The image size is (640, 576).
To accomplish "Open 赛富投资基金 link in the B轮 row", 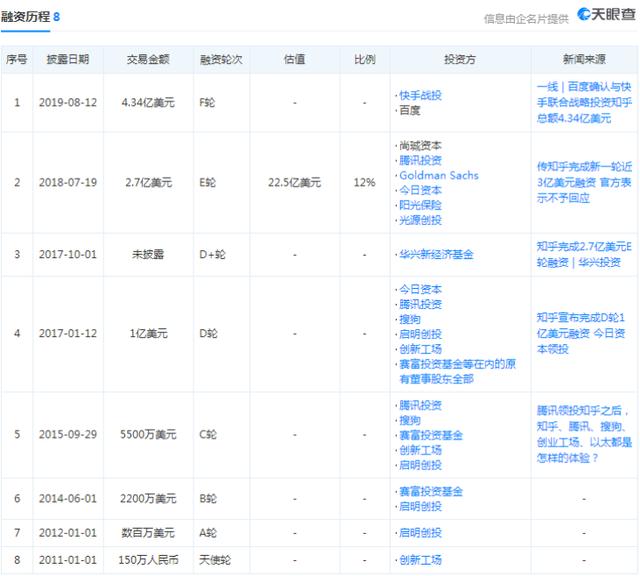I will point(431,491).
